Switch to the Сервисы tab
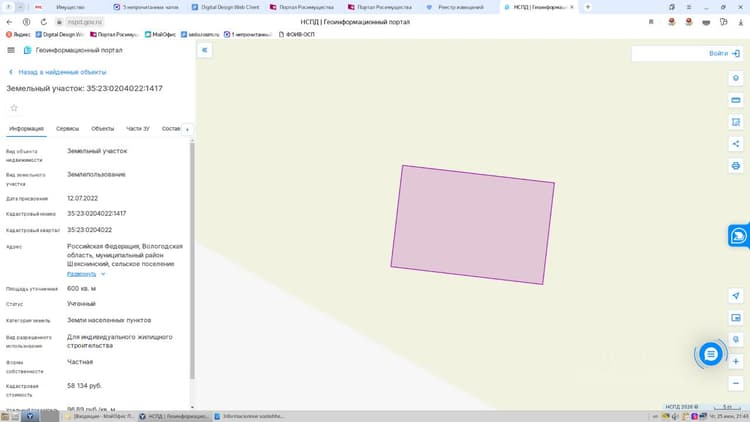Viewport: 750px width, 422px height. tap(67, 129)
